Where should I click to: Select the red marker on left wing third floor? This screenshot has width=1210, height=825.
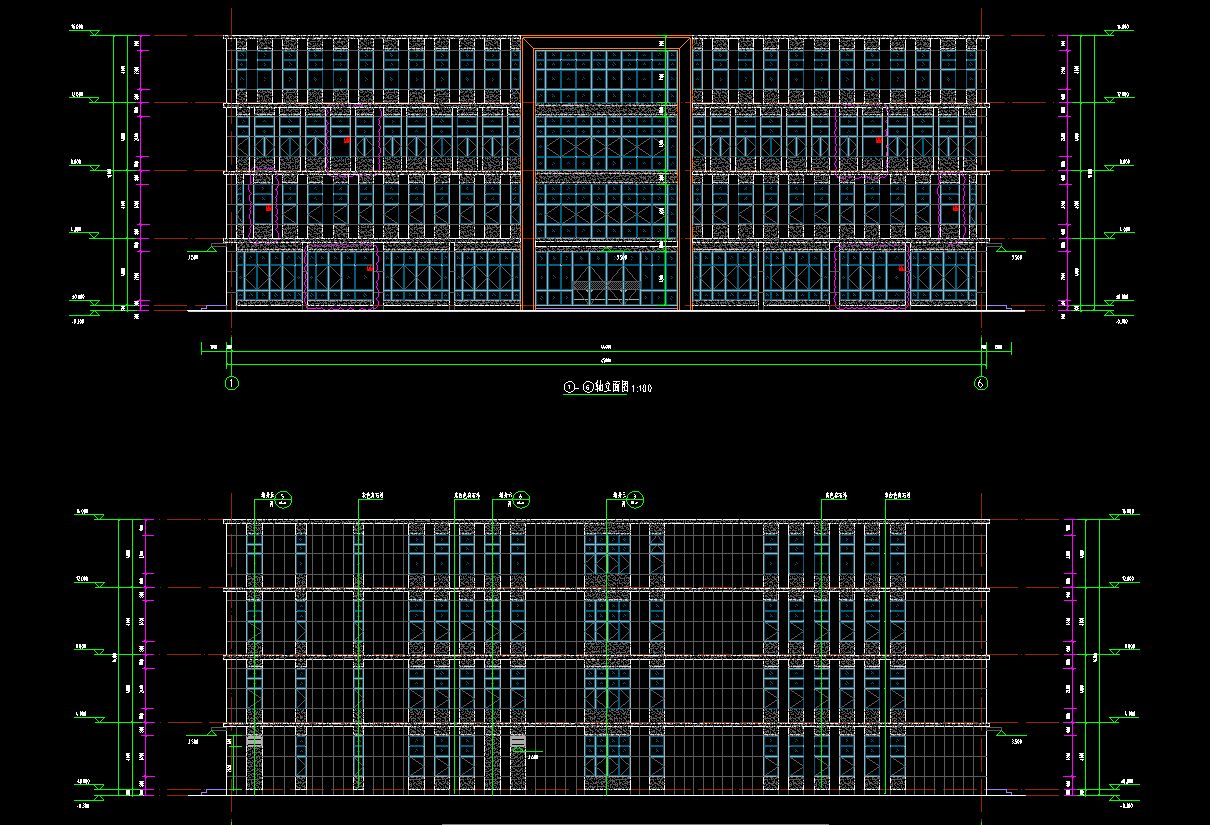point(346,142)
